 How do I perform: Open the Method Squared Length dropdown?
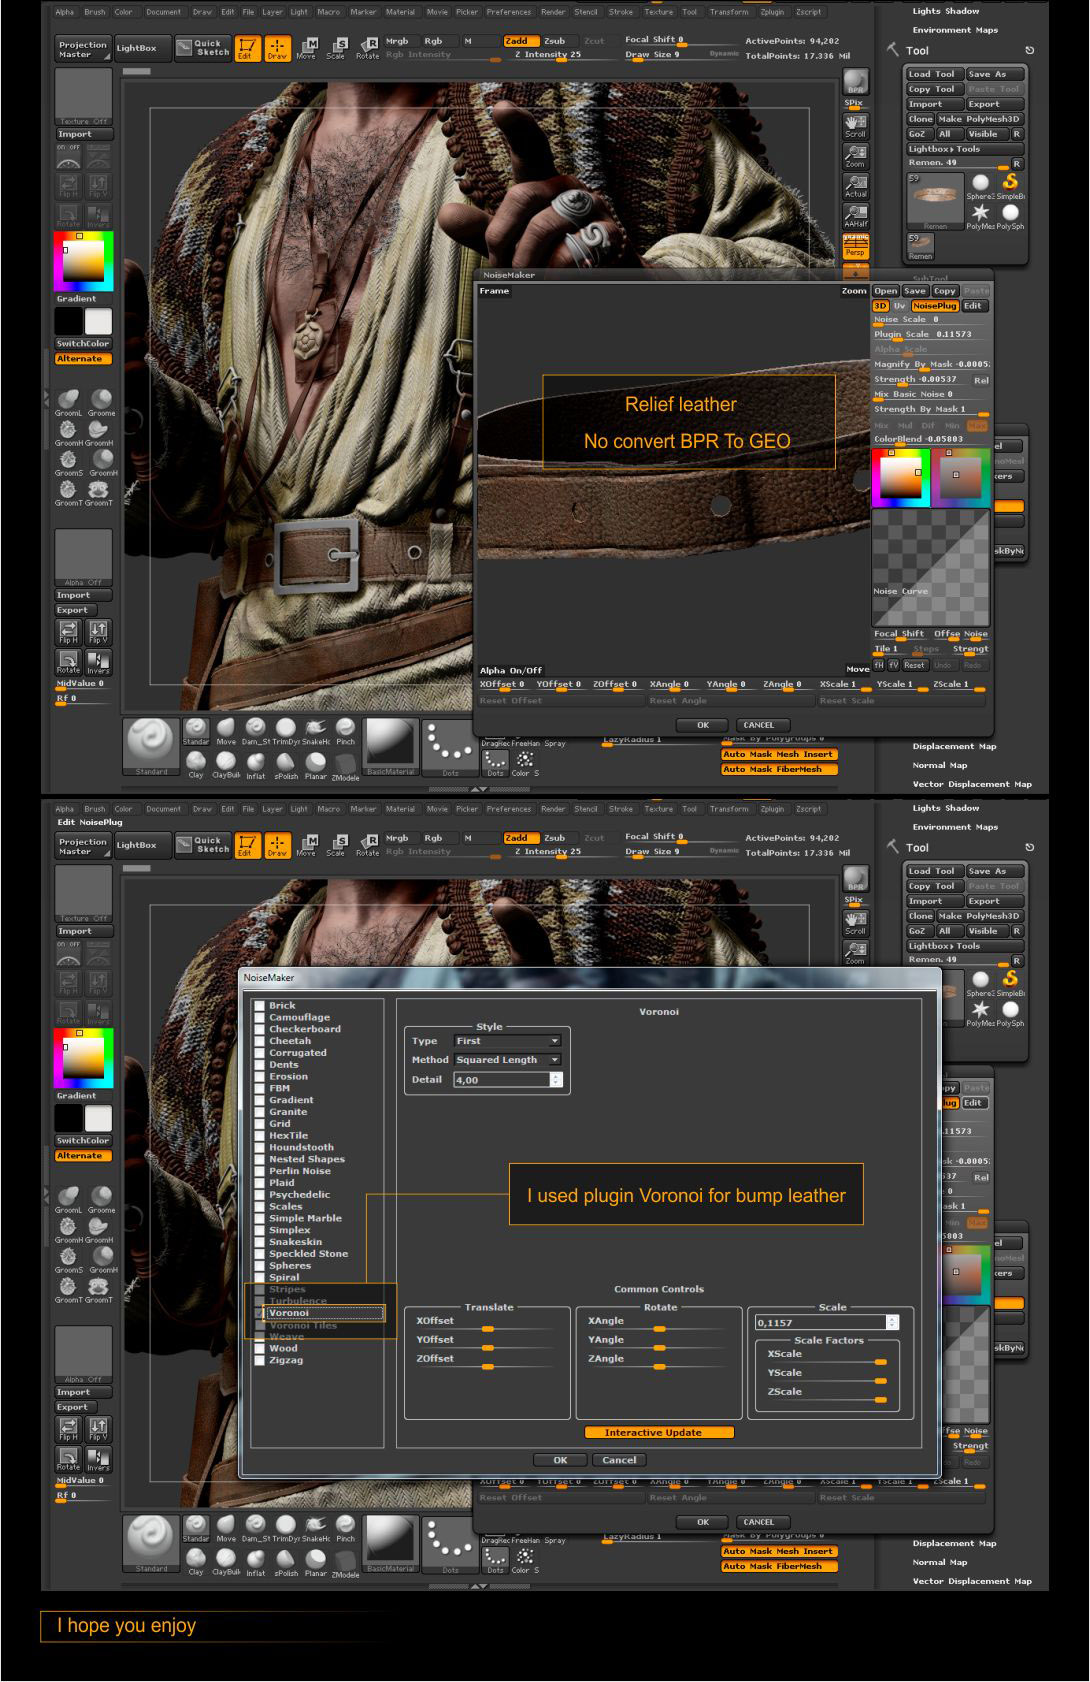[x=508, y=1060]
